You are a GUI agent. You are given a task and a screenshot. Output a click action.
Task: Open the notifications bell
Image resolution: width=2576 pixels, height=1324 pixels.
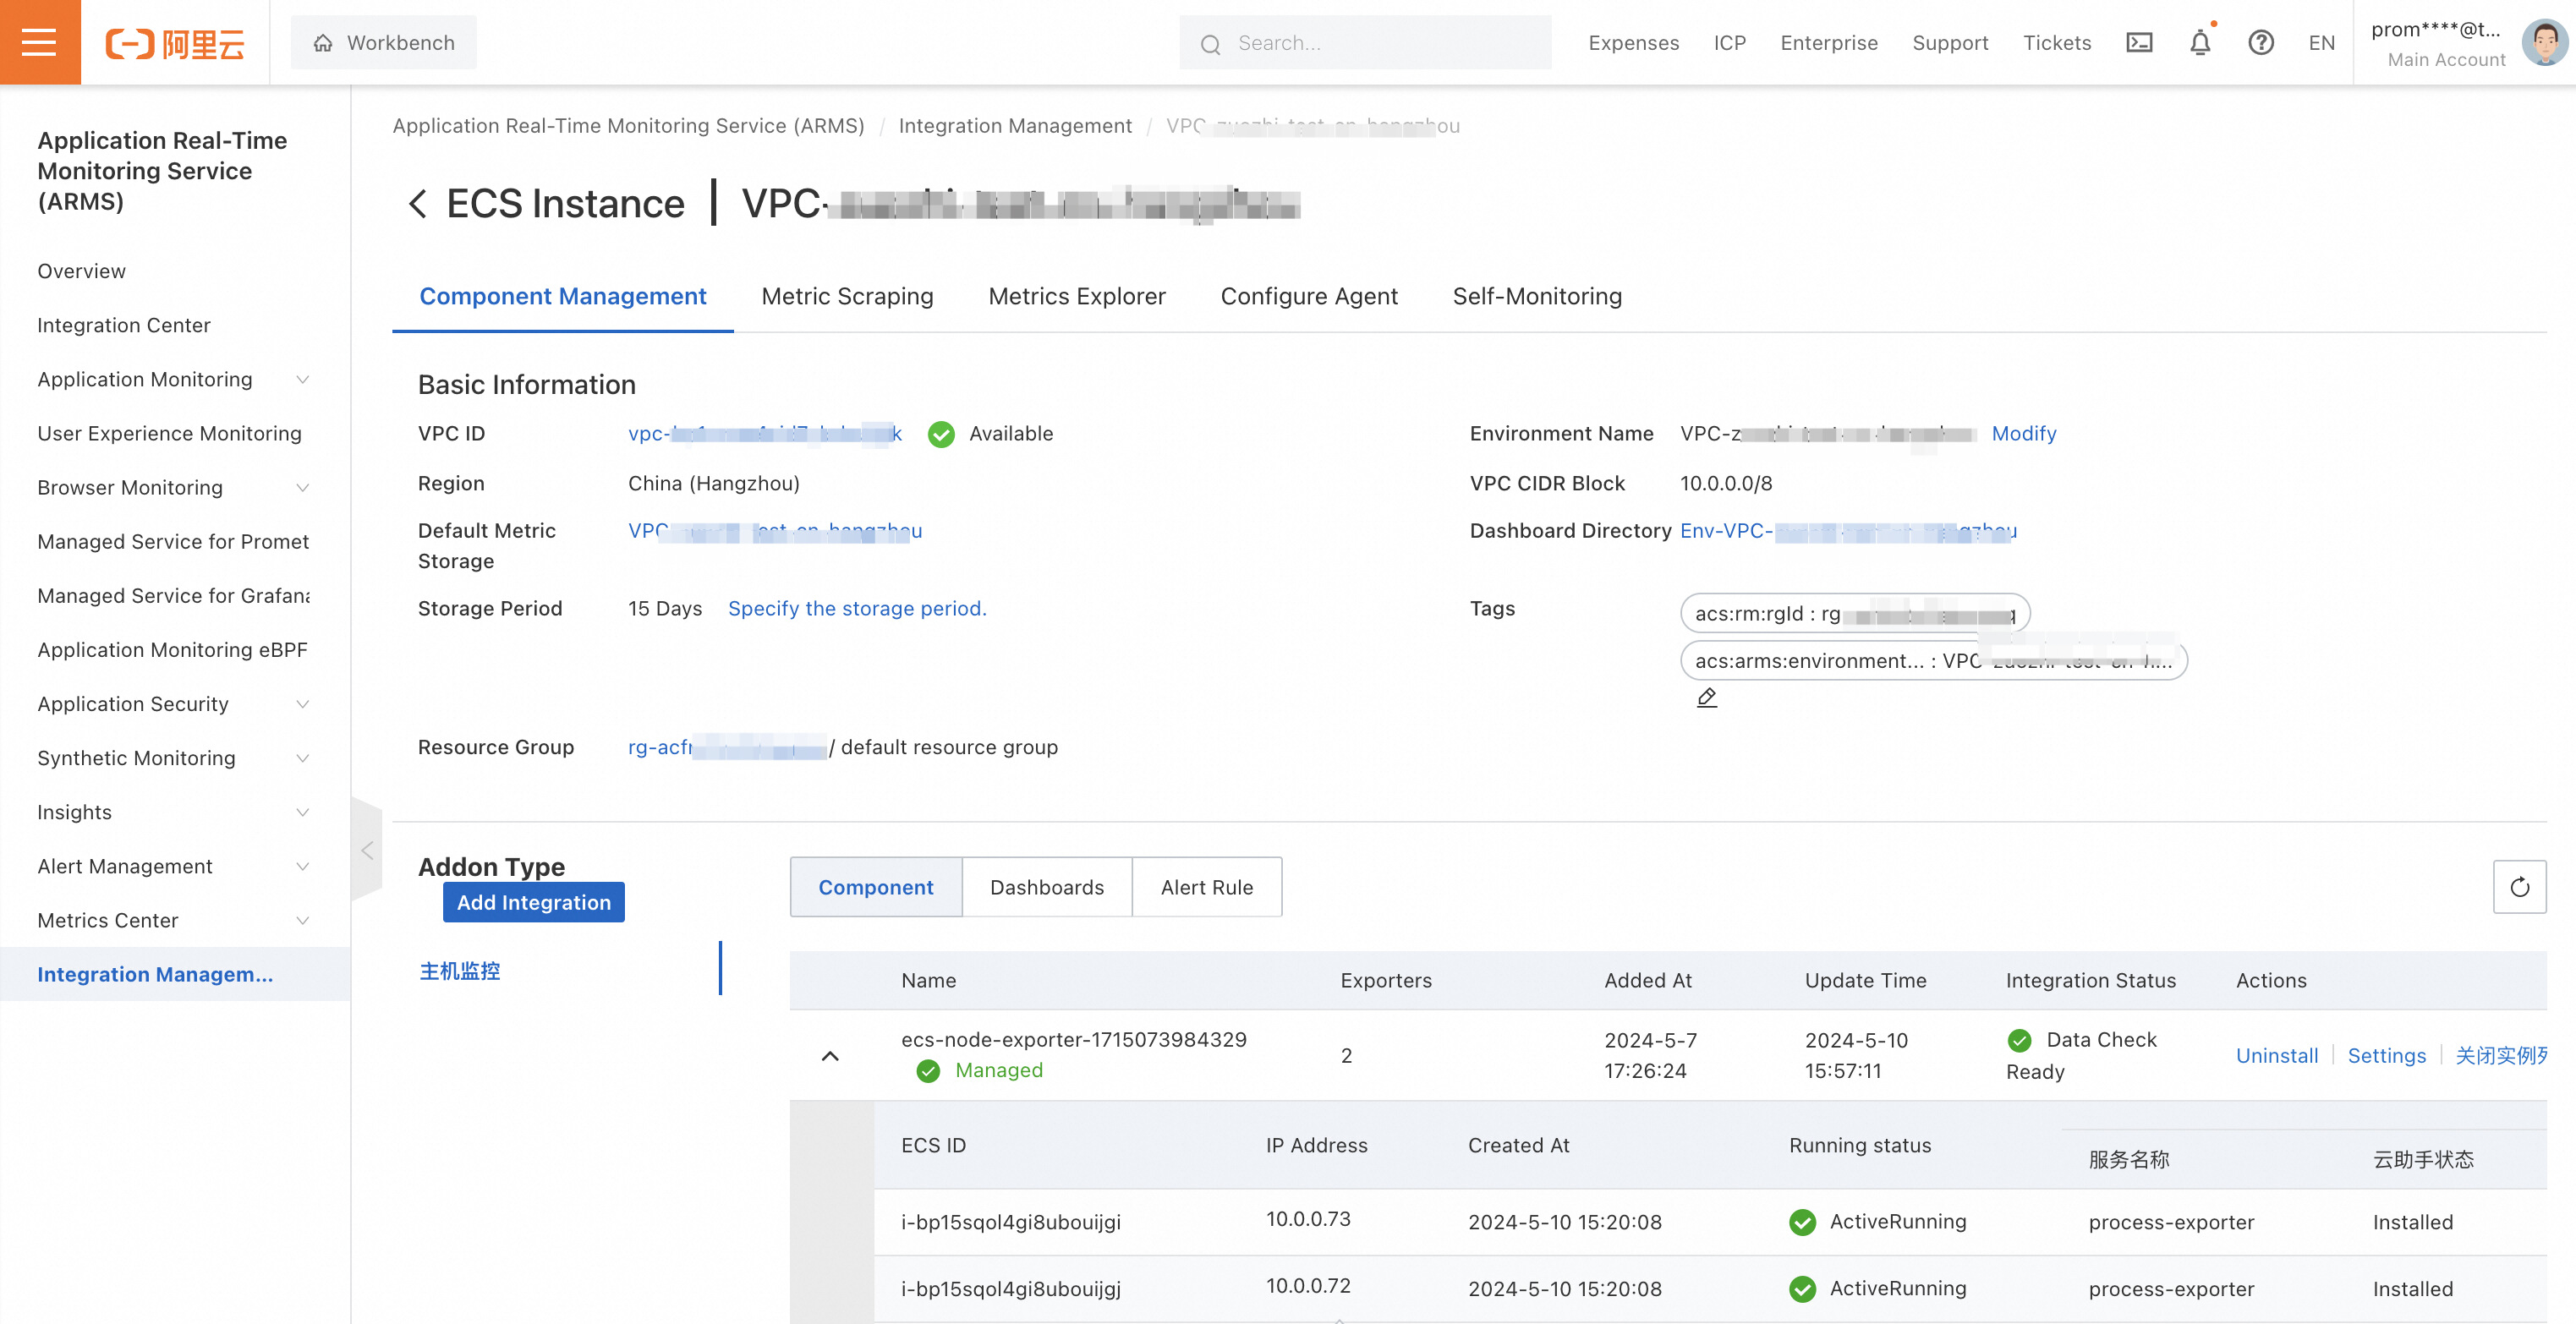point(2200,43)
